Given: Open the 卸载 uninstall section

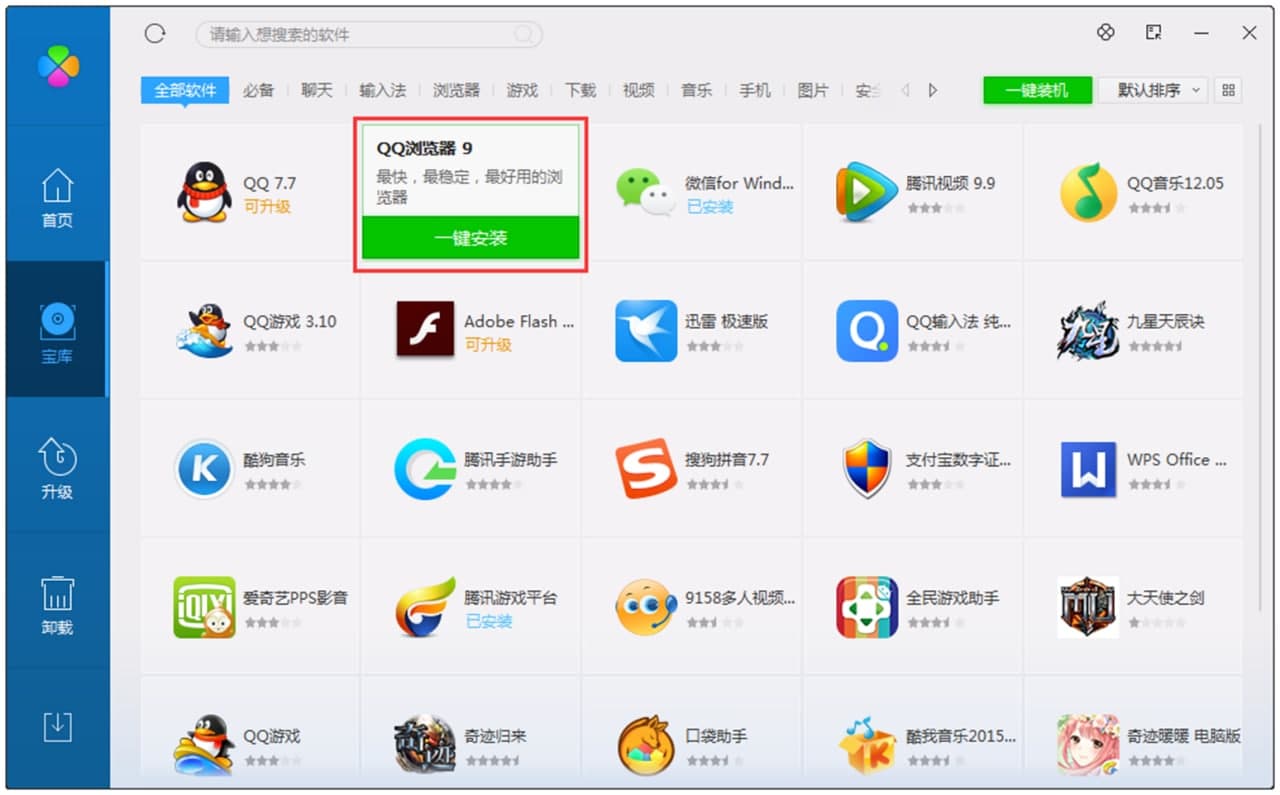Looking at the screenshot, I should pyautogui.click(x=57, y=604).
